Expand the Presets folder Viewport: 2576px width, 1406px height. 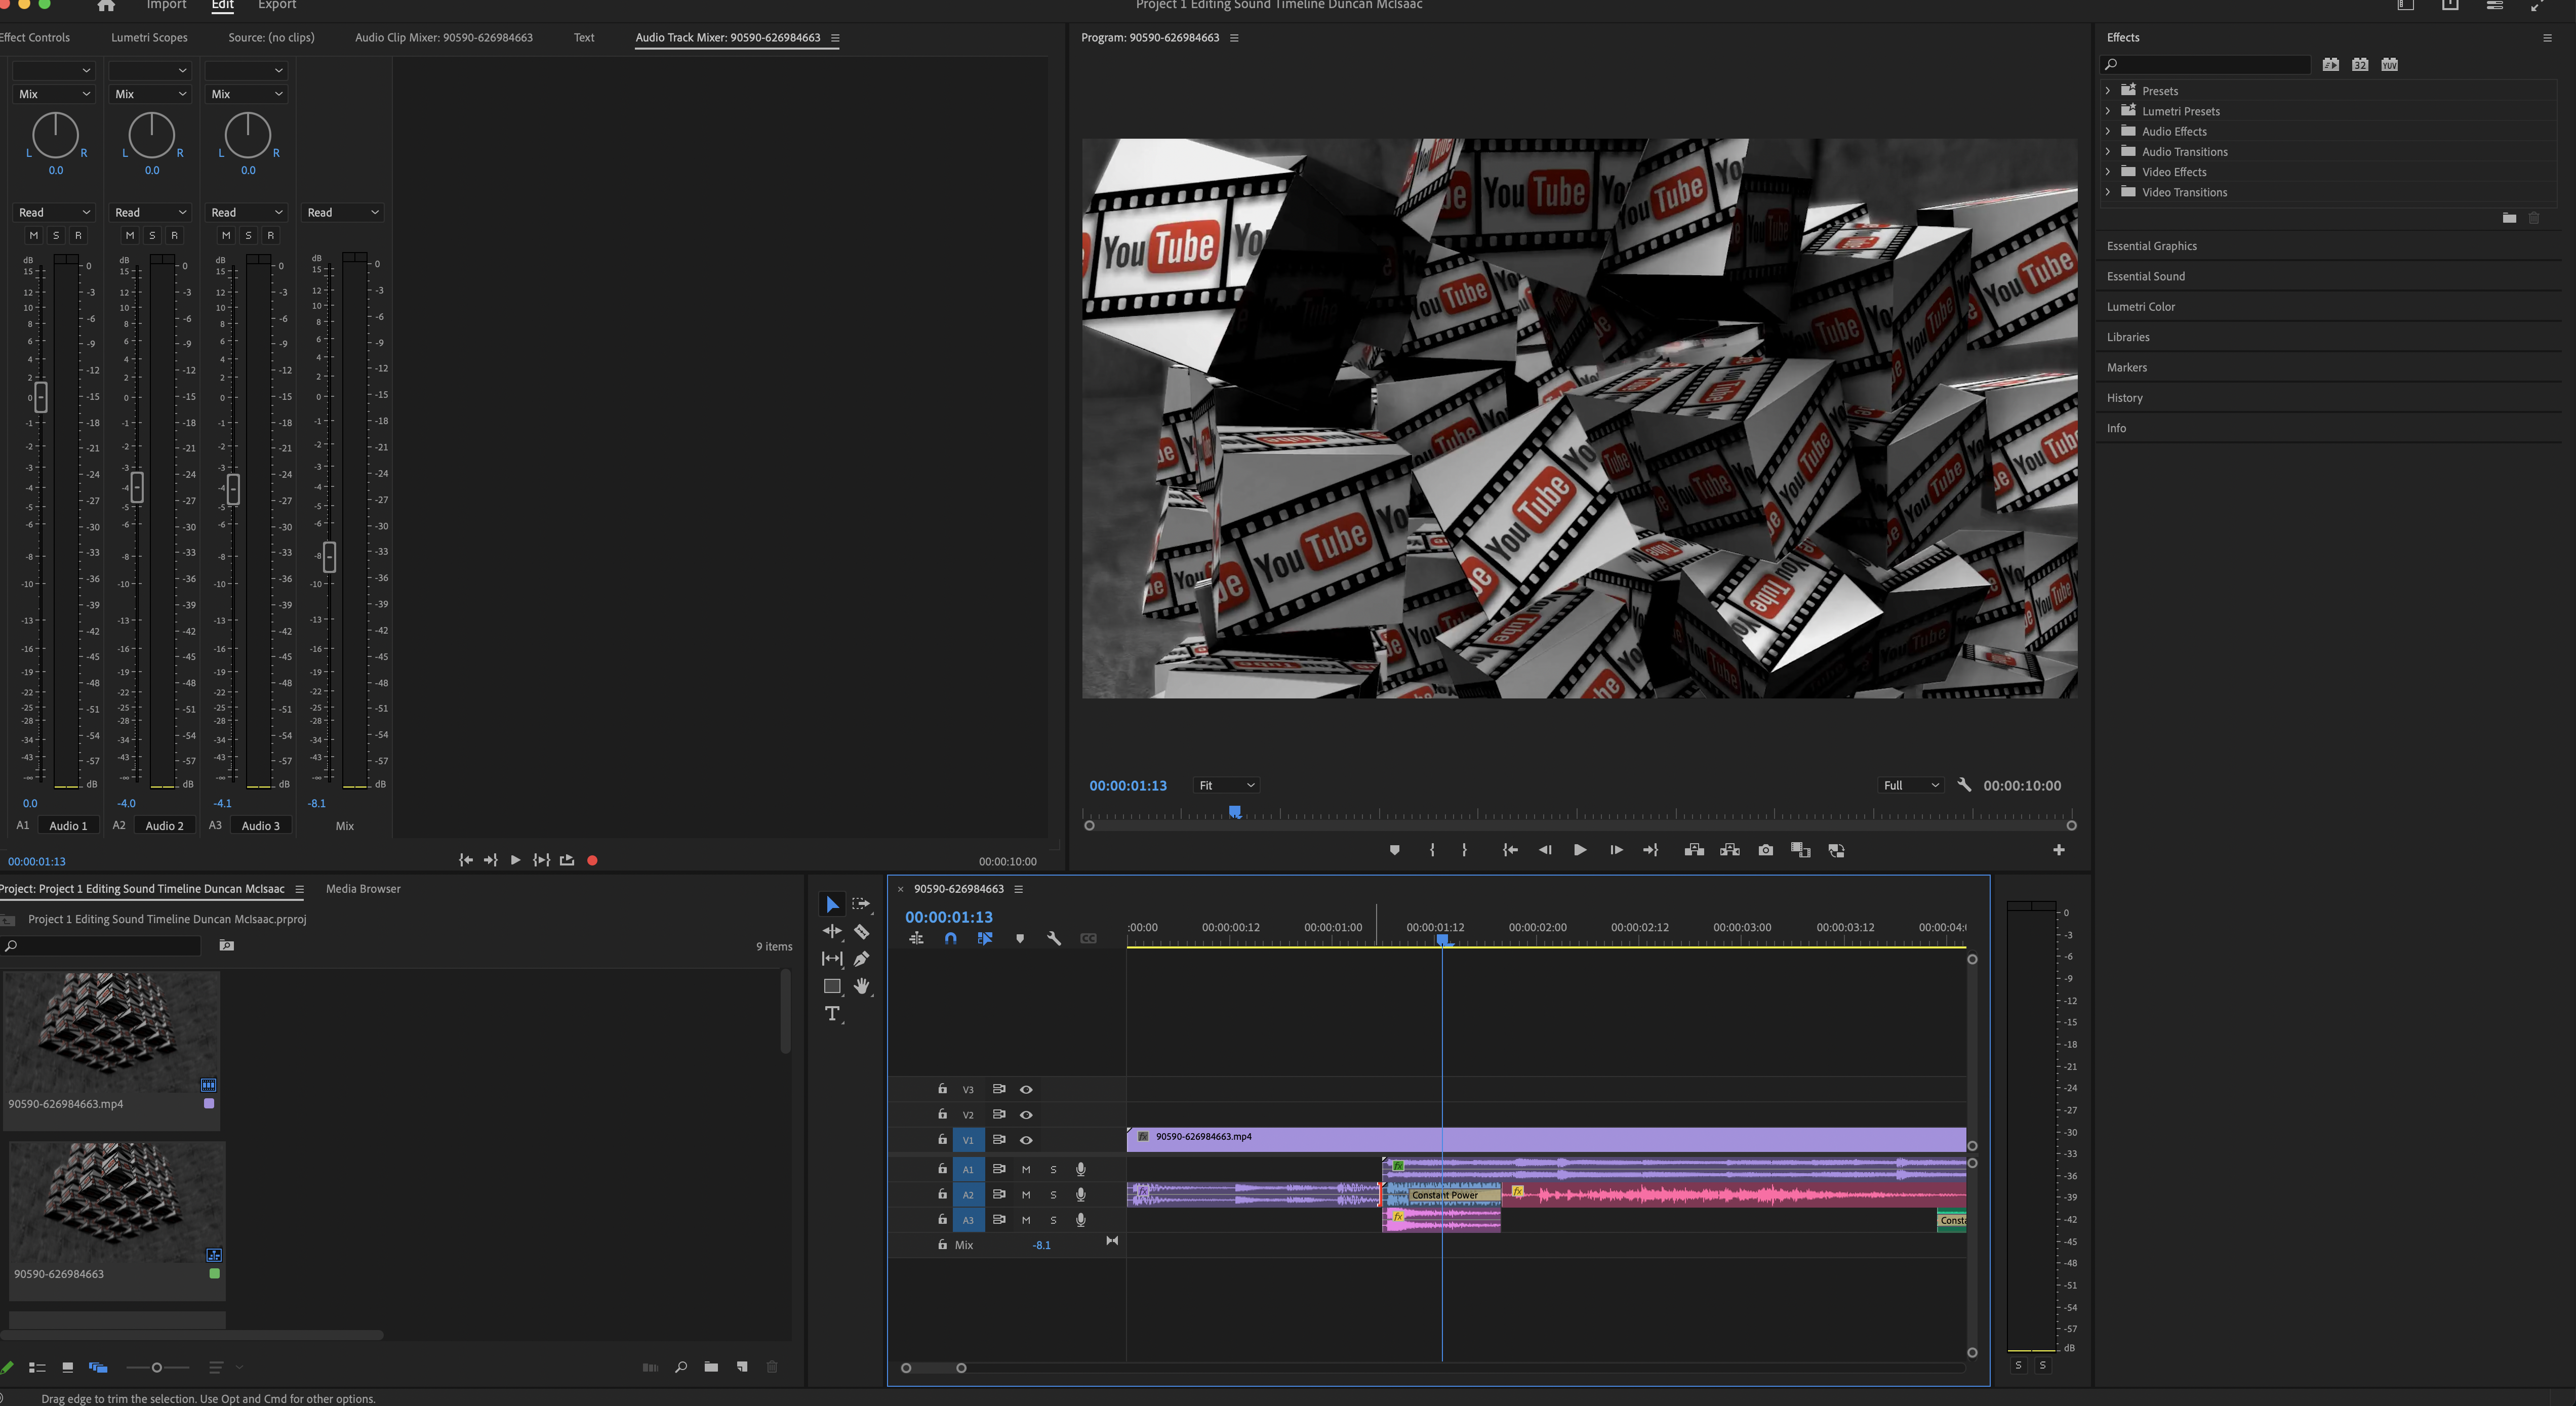click(x=2108, y=90)
